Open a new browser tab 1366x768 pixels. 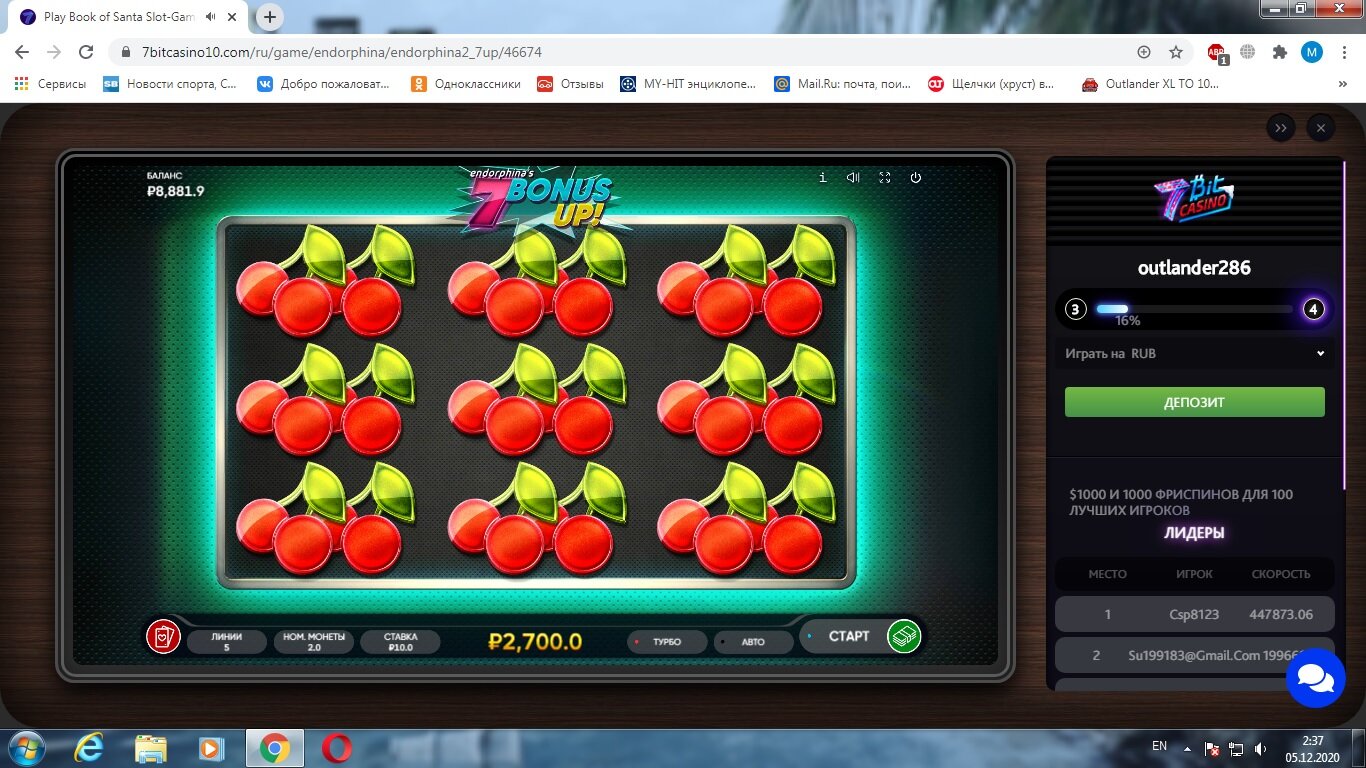[270, 17]
